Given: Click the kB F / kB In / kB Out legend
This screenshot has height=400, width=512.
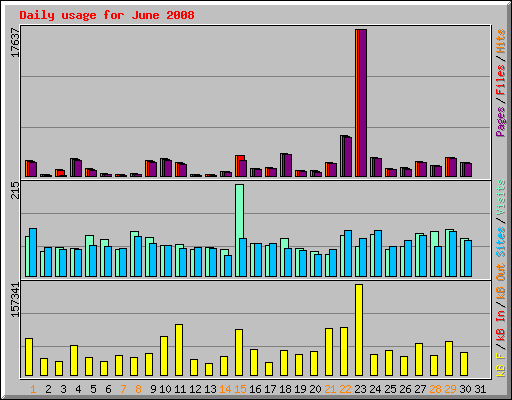Looking at the screenshot, I should [501, 320].
